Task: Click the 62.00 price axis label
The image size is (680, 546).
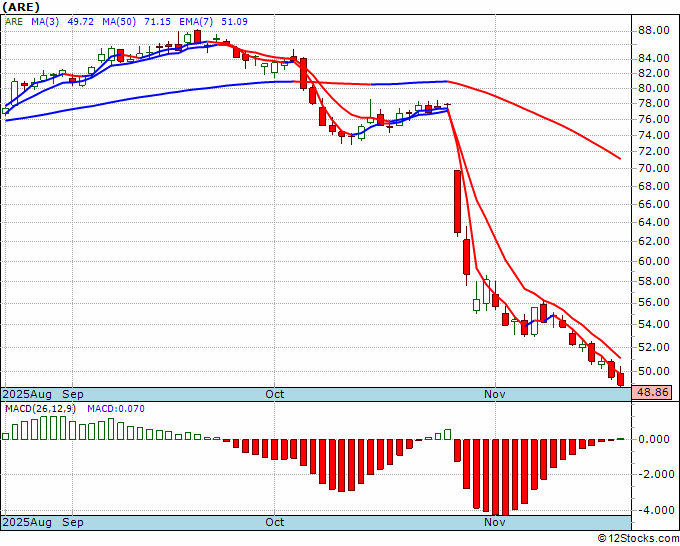Action: click(x=654, y=241)
